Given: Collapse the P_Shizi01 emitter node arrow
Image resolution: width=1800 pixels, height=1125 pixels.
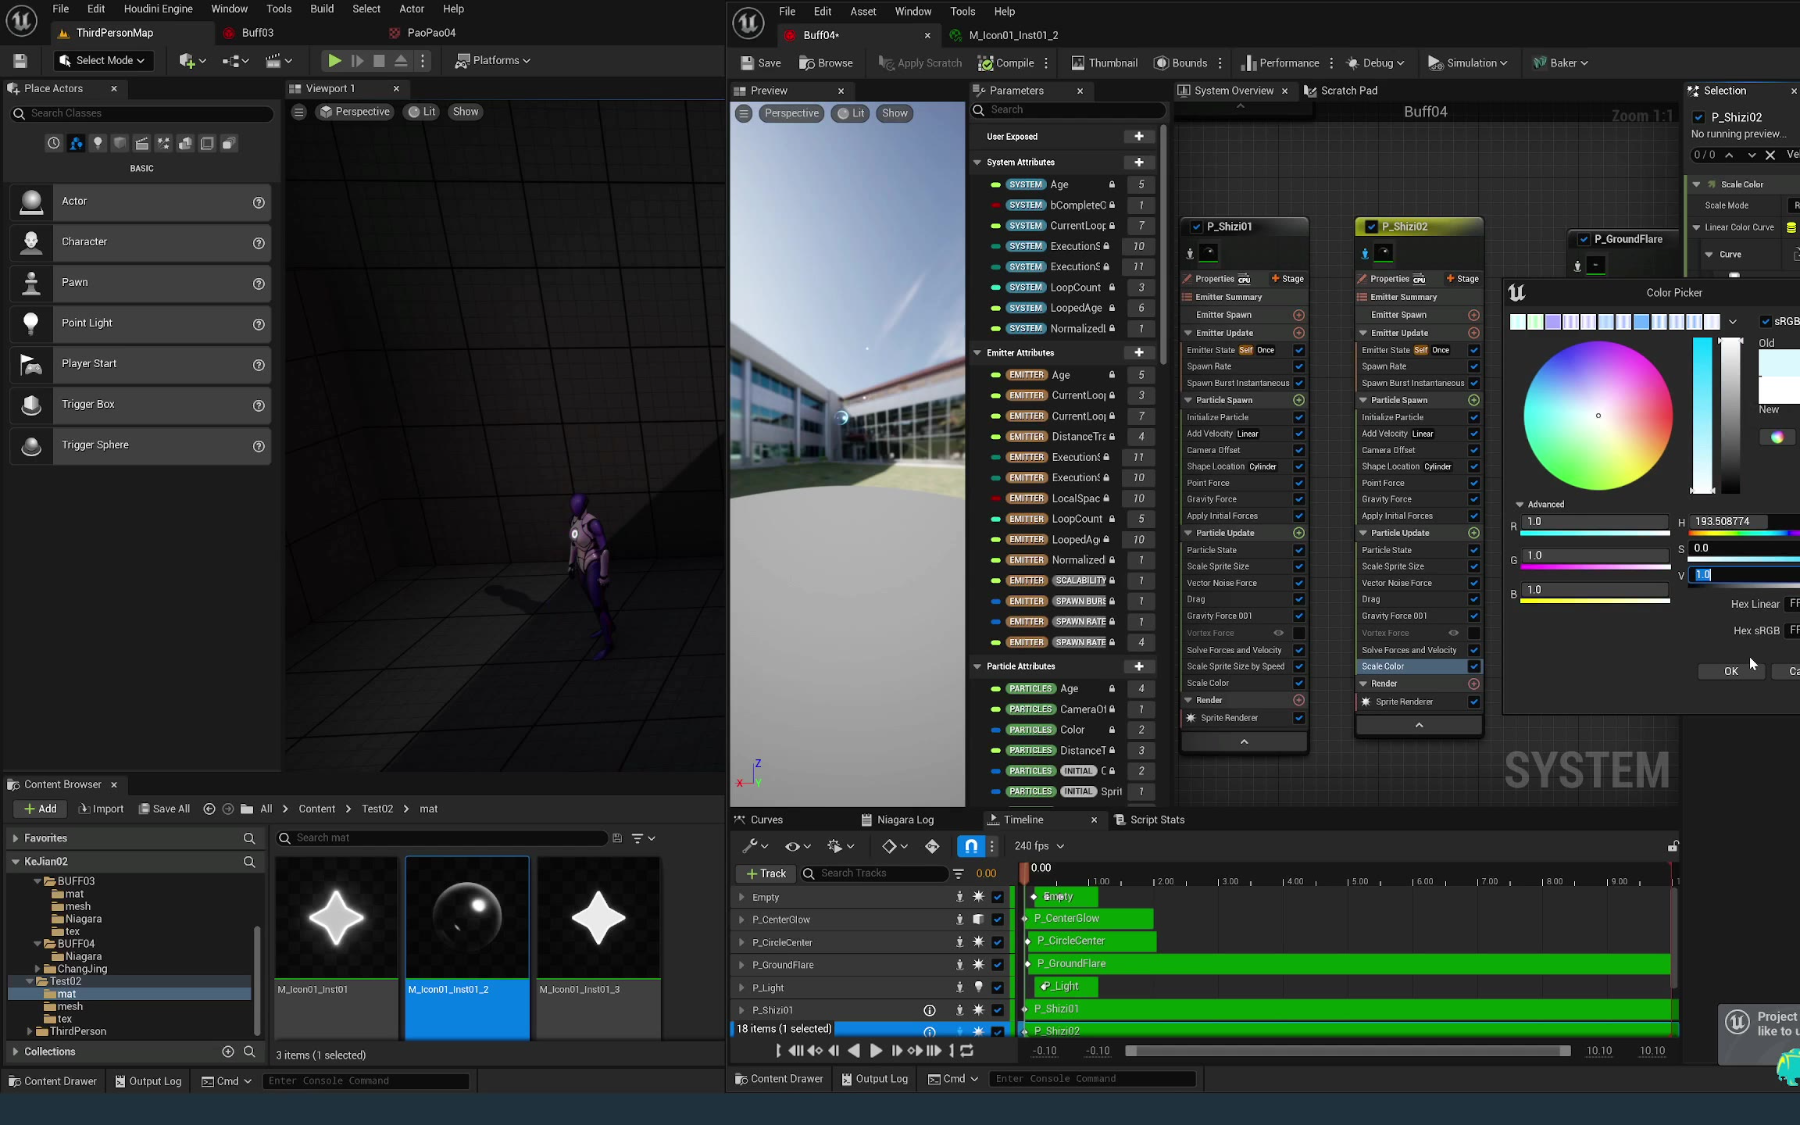Looking at the screenshot, I should tap(1244, 742).
